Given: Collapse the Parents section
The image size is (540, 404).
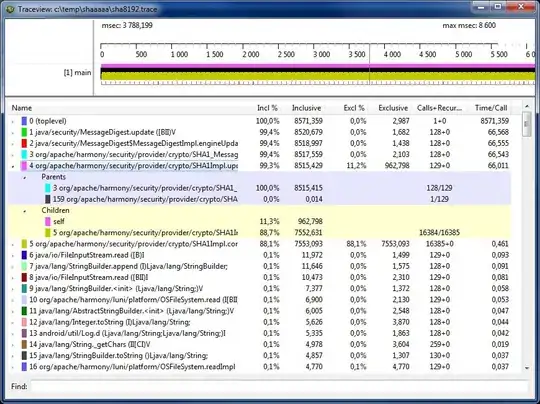Looking at the screenshot, I should [x=24, y=177].
